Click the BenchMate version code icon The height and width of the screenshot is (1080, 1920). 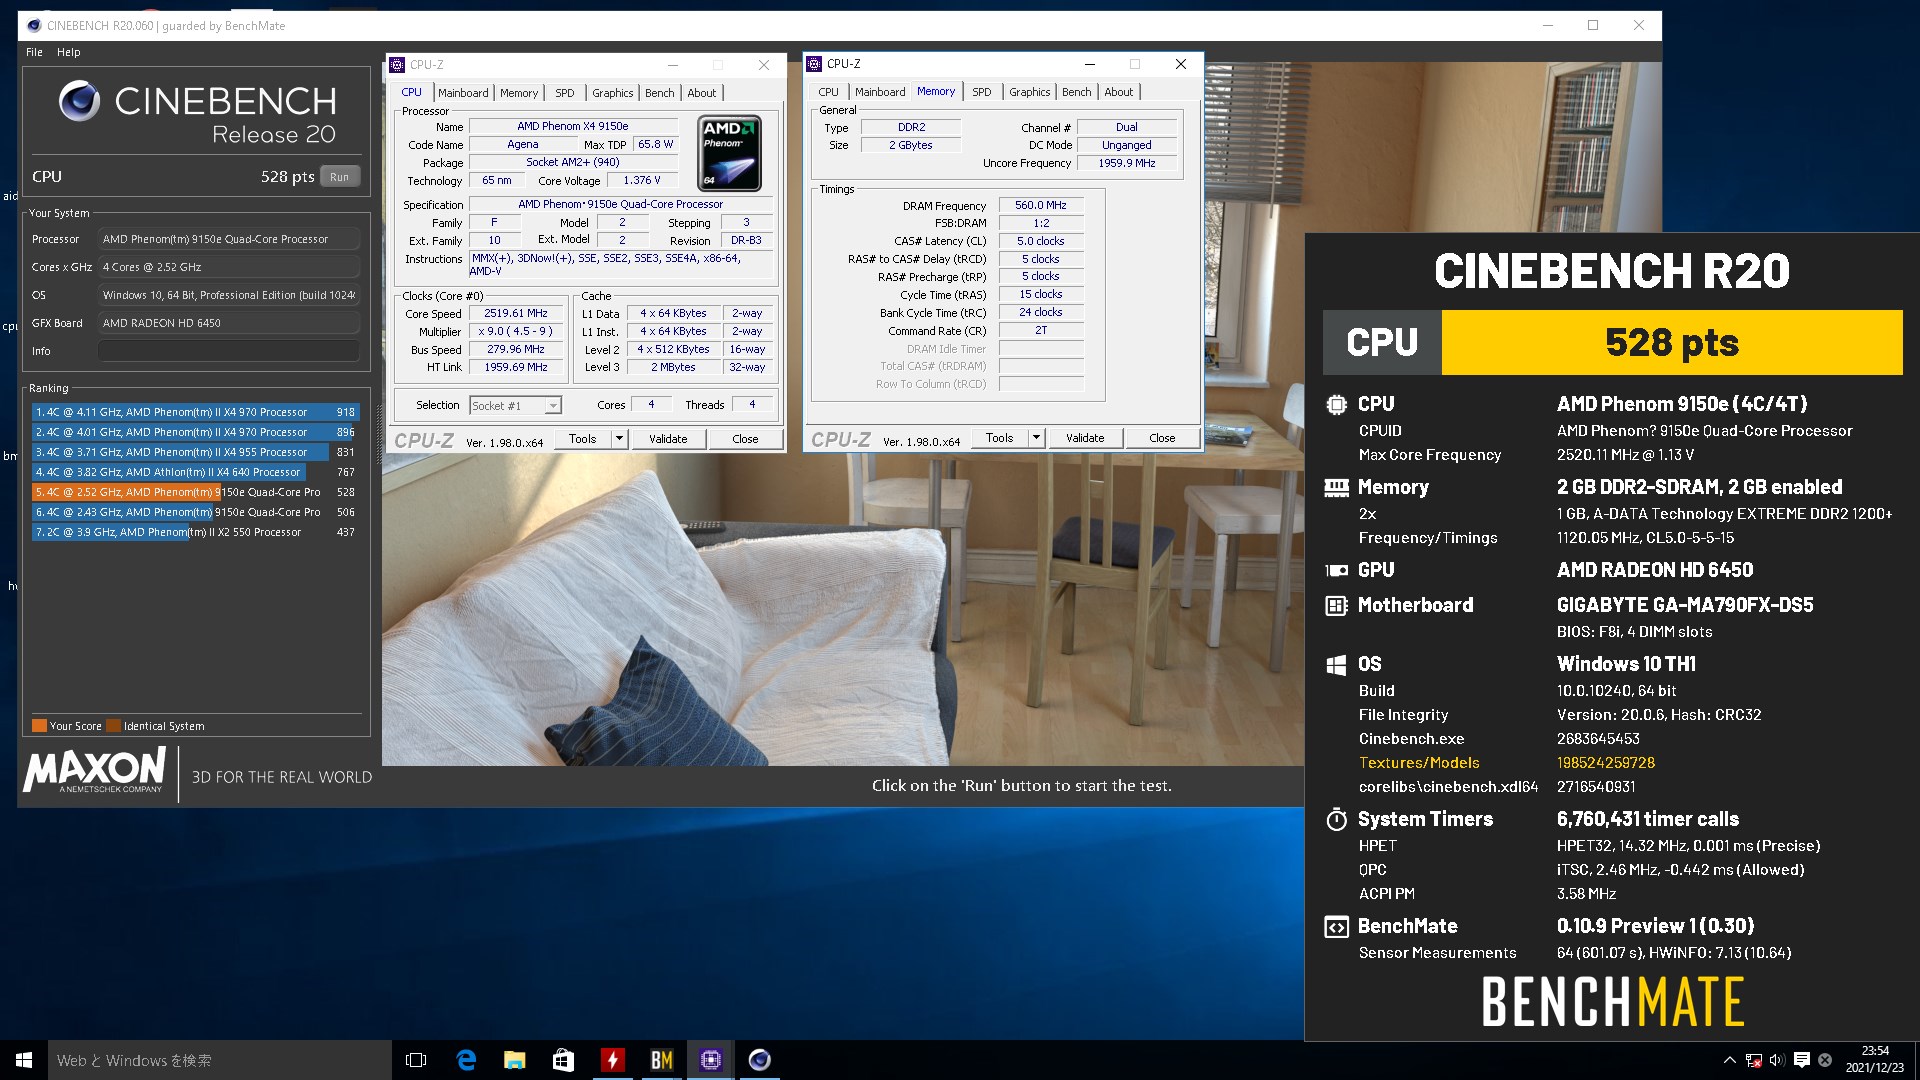click(x=1336, y=927)
